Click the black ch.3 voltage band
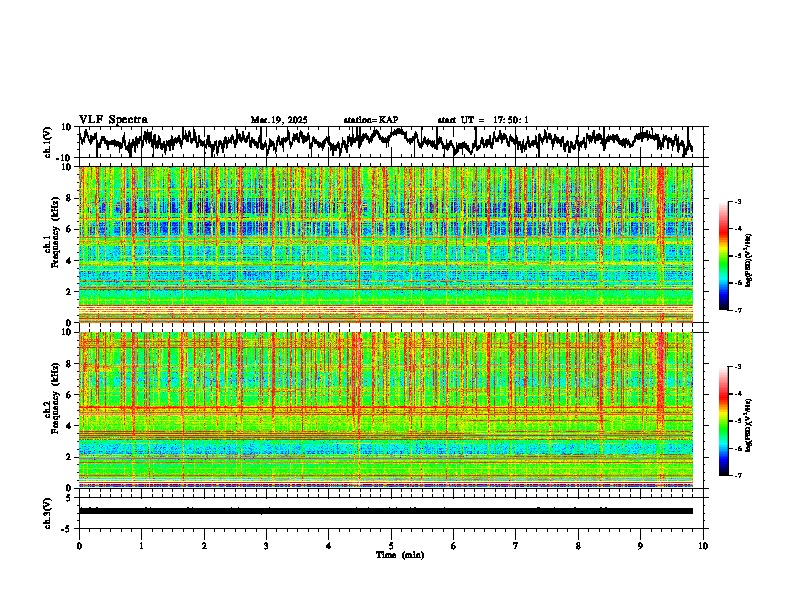792x612 pixels. tap(386, 511)
